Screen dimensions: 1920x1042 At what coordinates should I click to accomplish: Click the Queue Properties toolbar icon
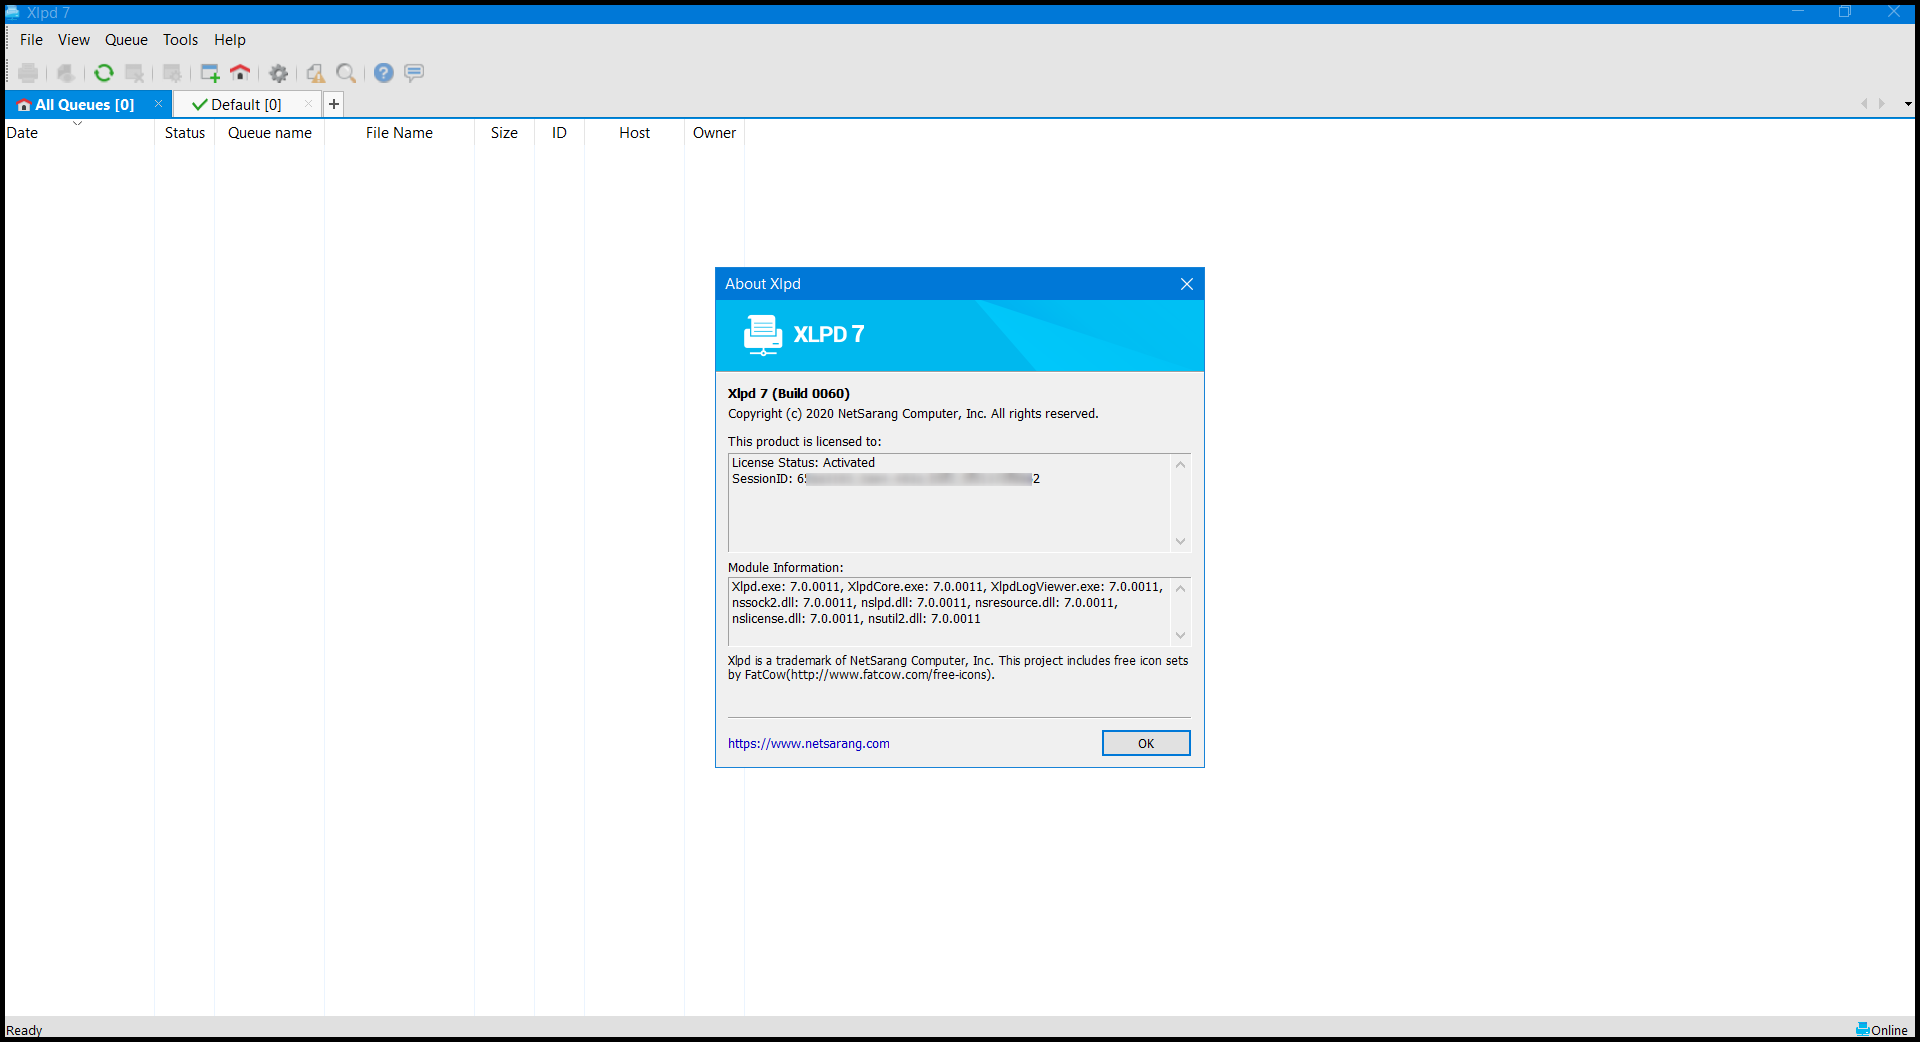tap(172, 73)
